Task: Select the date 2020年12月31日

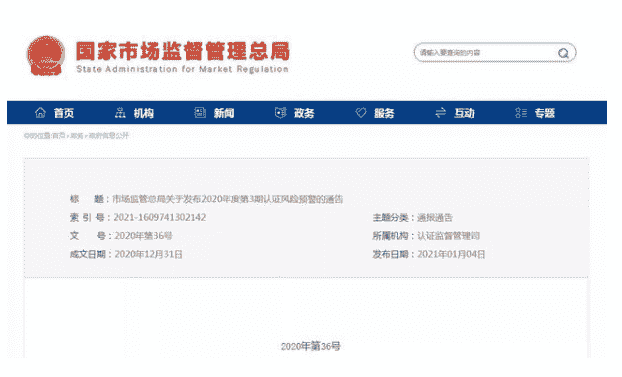Action: [148, 254]
